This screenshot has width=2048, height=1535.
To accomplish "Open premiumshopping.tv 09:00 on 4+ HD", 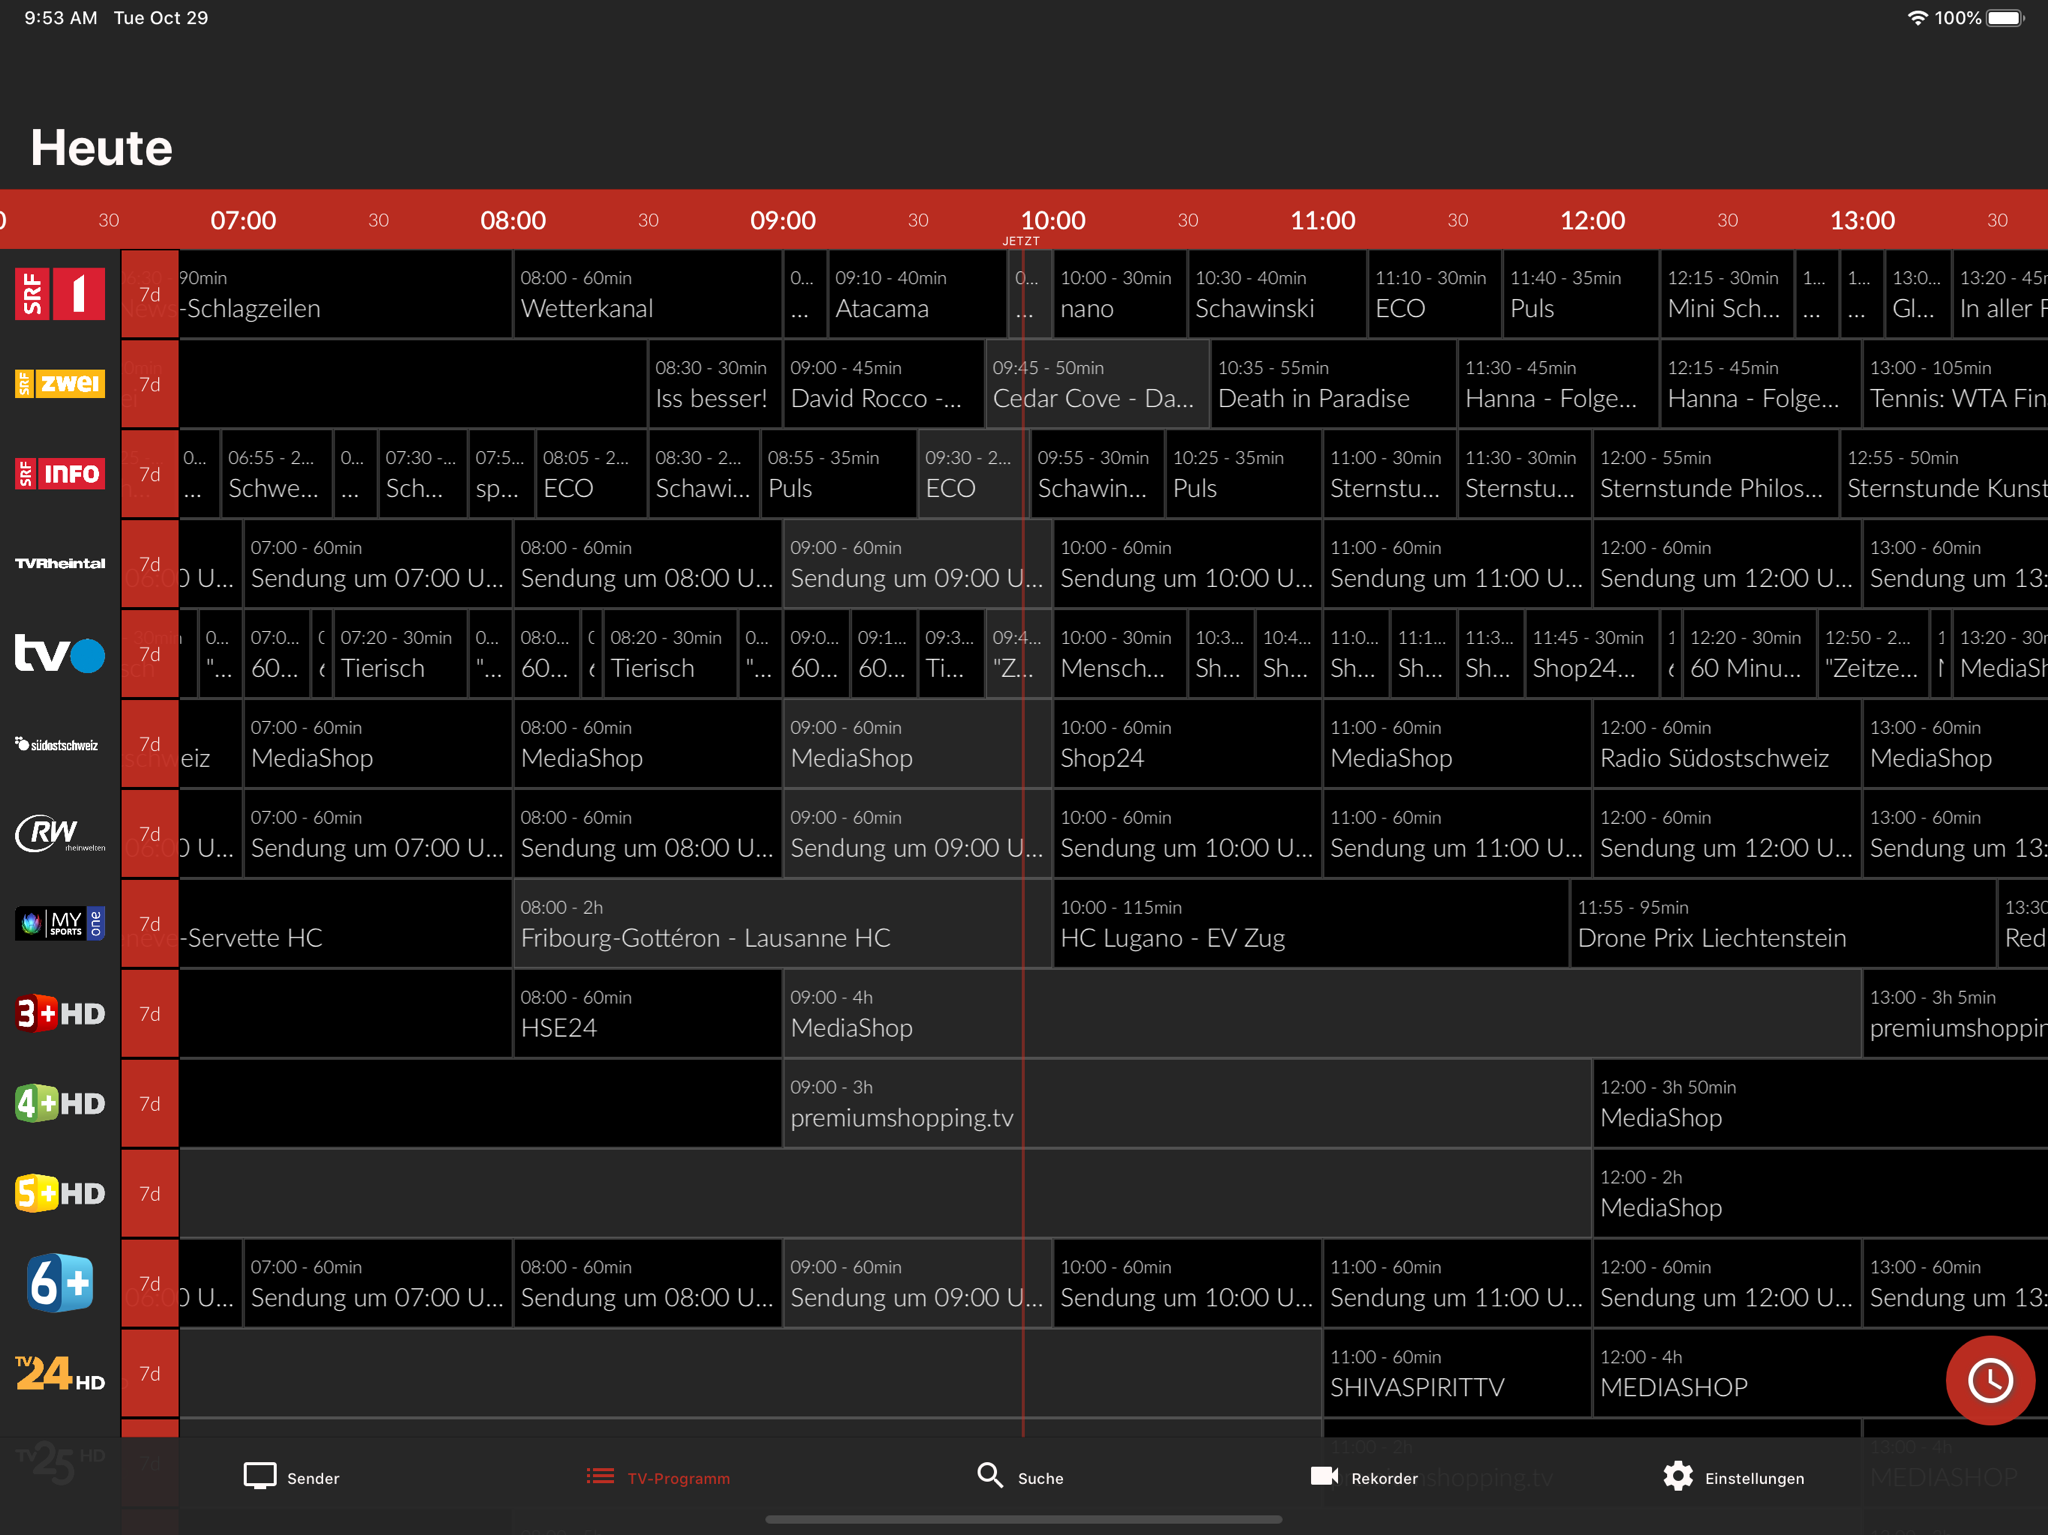I will click(x=1187, y=1104).
